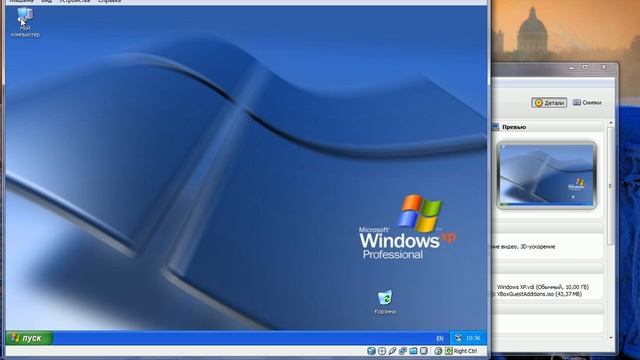Switch to Снимки view in VirtualBox Manager
The image size is (640, 360).
[x=587, y=102]
